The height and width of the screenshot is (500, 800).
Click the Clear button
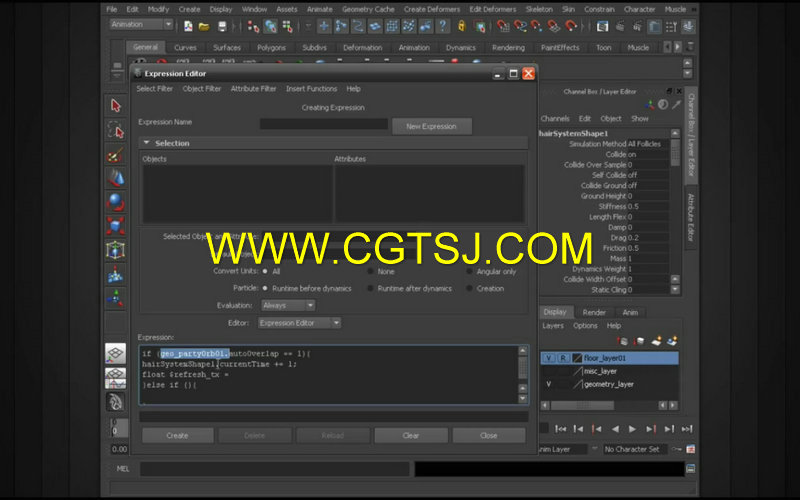[411, 436]
